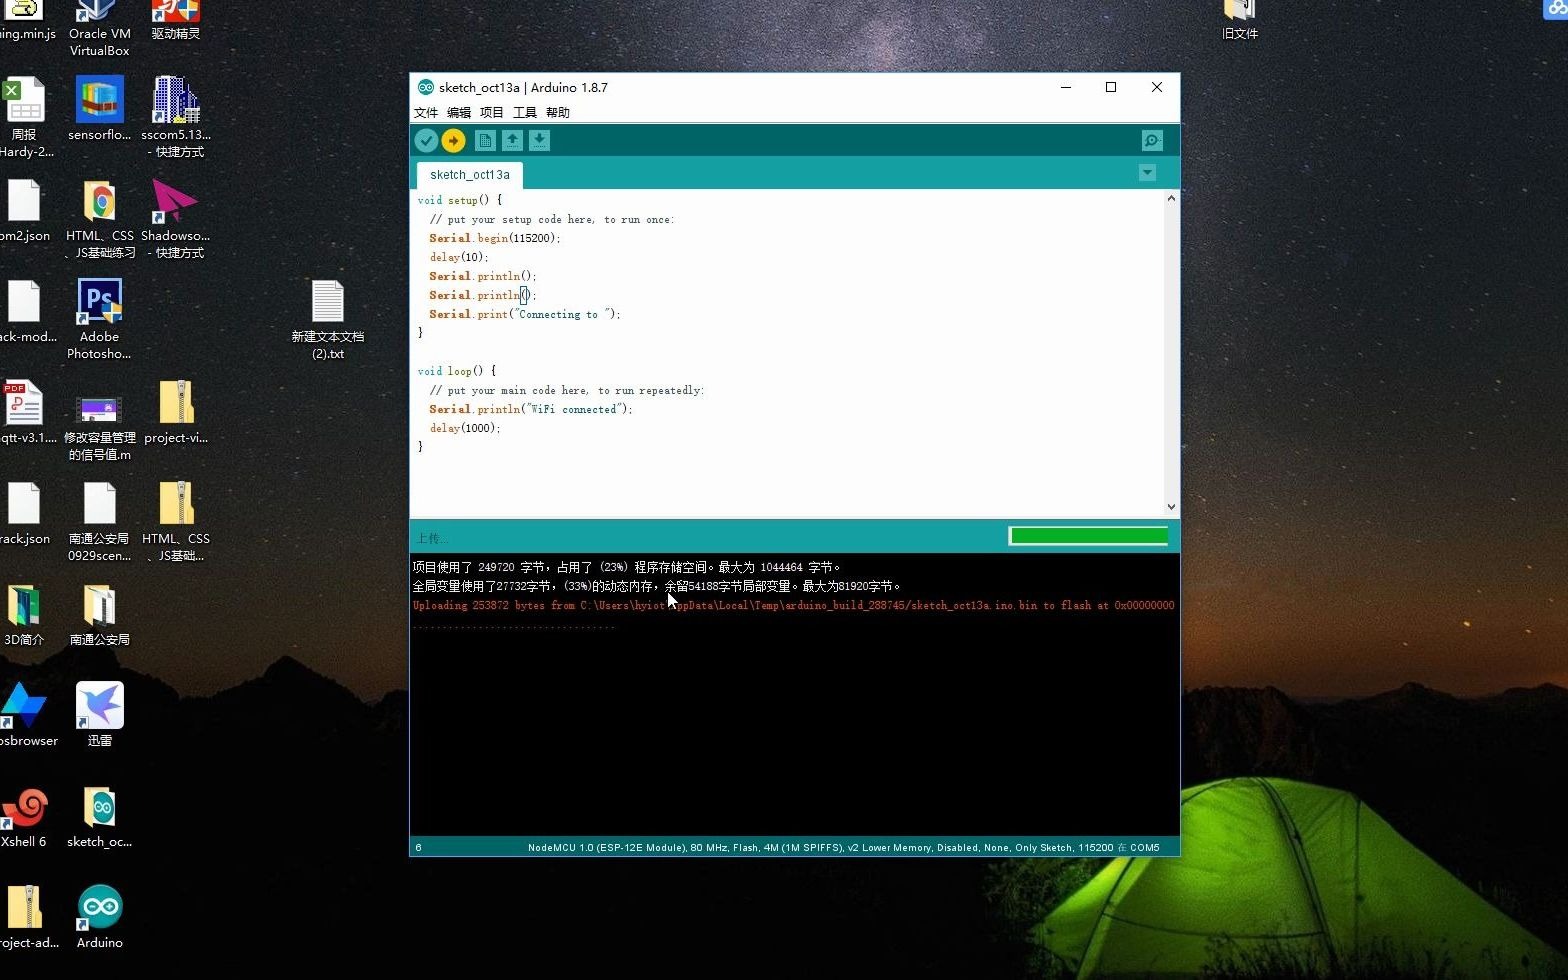Viewport: 1568px width, 980px height.
Task: Expand the tab options dropdown arrow
Action: coord(1147,173)
